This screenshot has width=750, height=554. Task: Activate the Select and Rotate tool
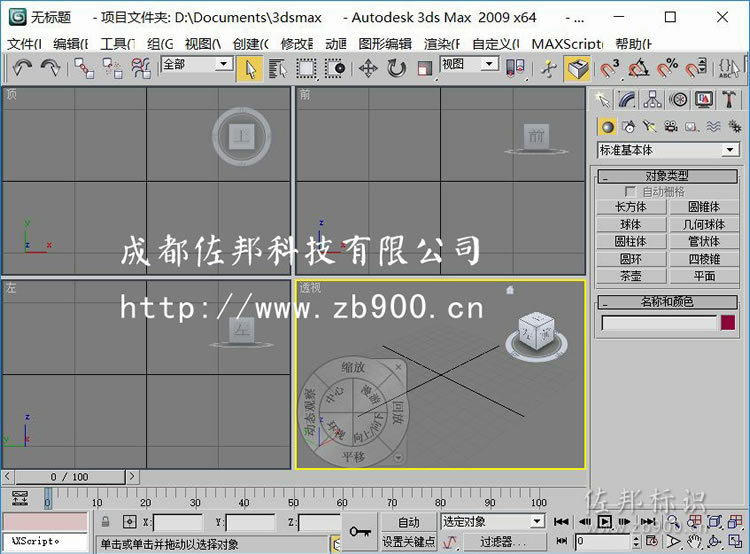tap(396, 68)
